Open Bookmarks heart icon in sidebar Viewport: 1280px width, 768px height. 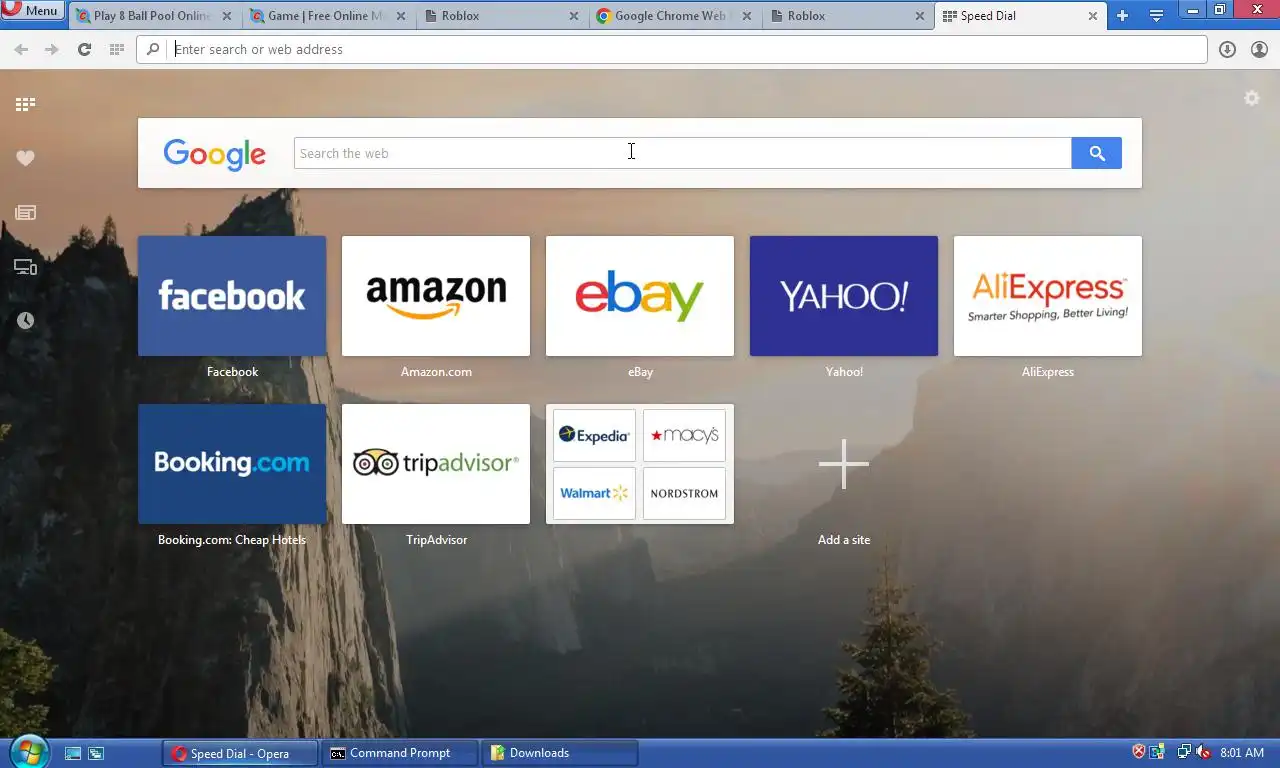coord(25,158)
